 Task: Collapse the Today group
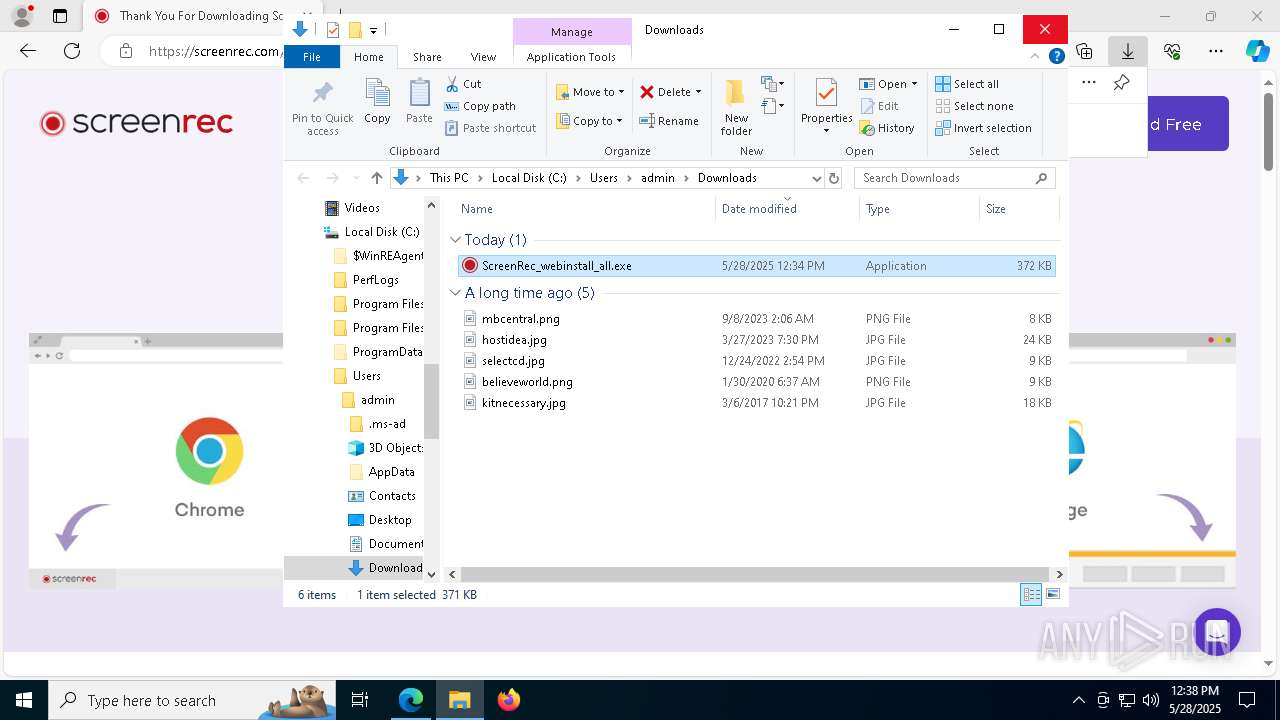click(455, 240)
